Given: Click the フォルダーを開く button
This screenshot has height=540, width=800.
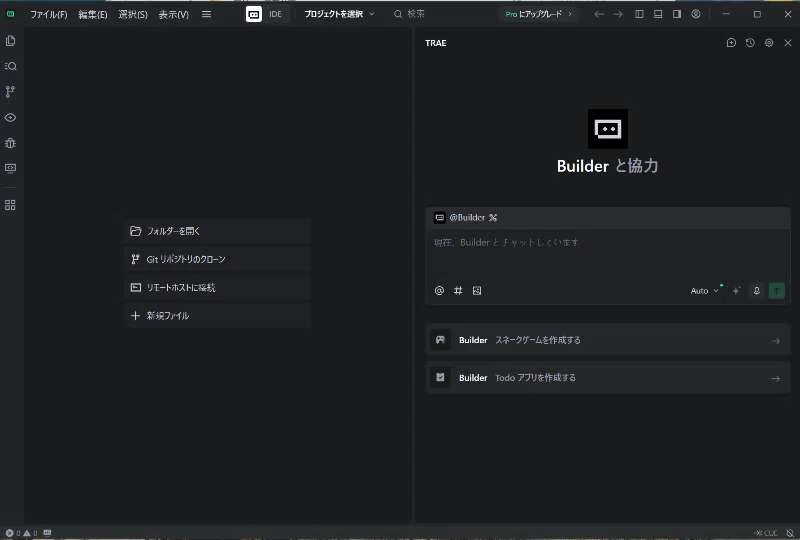Looking at the screenshot, I should point(218,231).
